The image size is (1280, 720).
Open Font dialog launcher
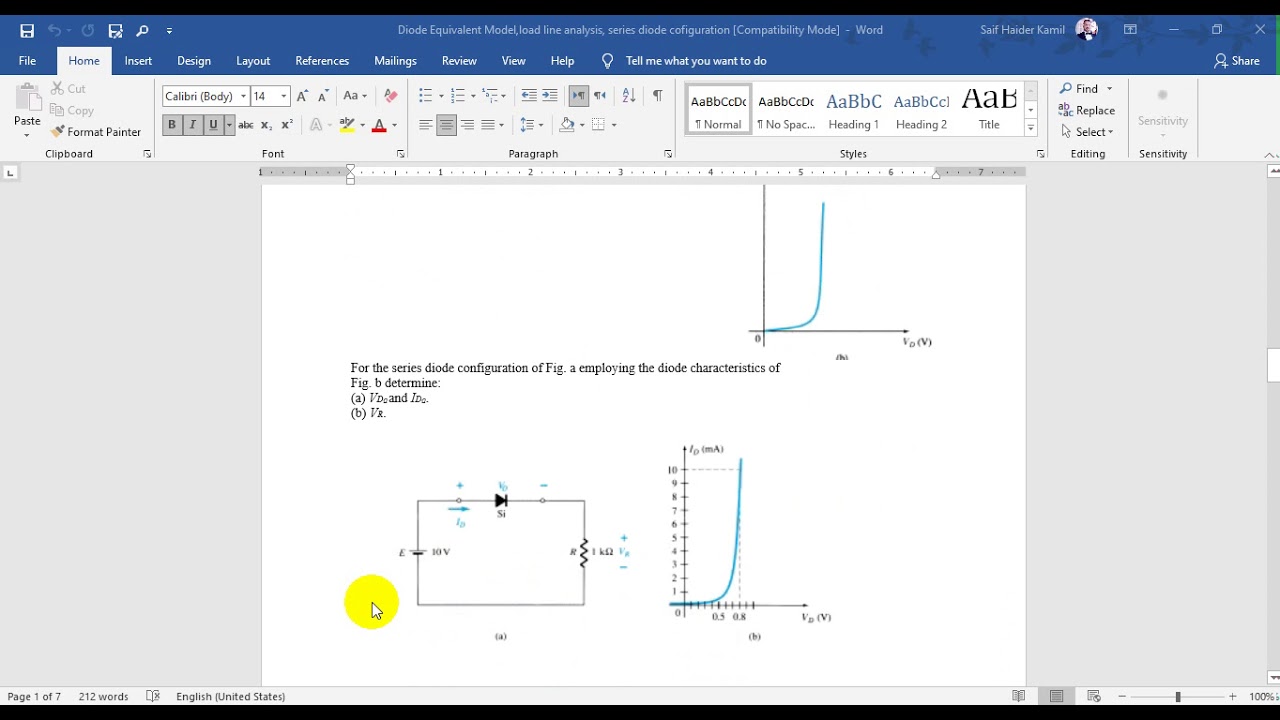coord(401,154)
